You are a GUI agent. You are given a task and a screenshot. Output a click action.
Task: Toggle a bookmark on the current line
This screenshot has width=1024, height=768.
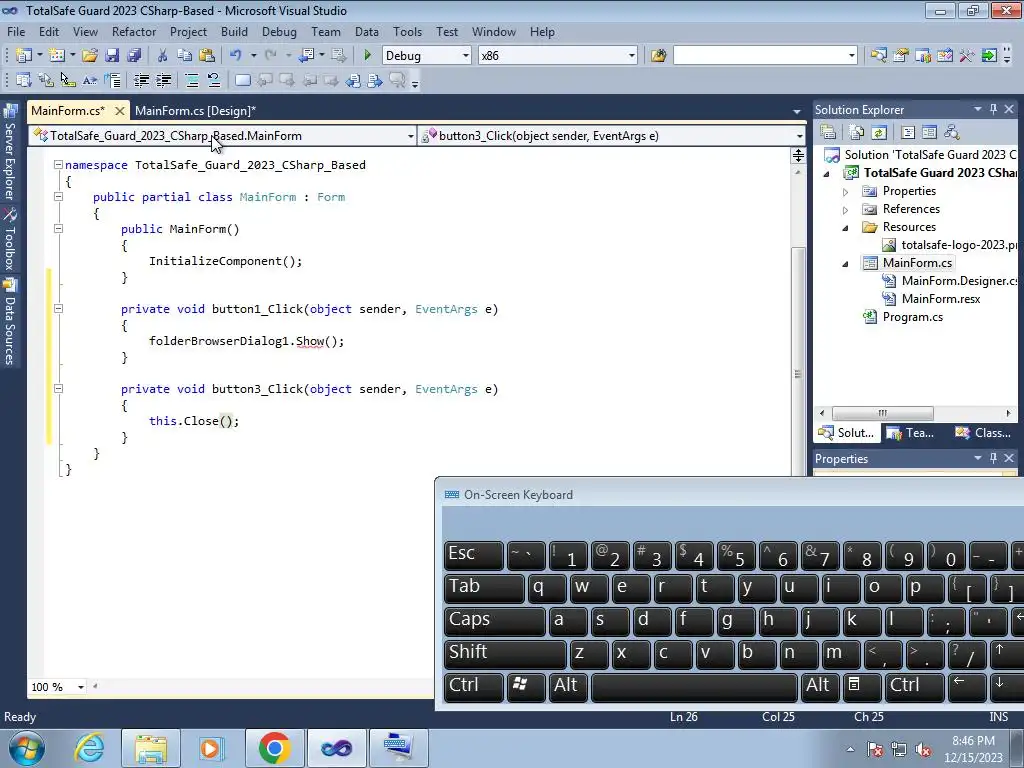pos(242,80)
